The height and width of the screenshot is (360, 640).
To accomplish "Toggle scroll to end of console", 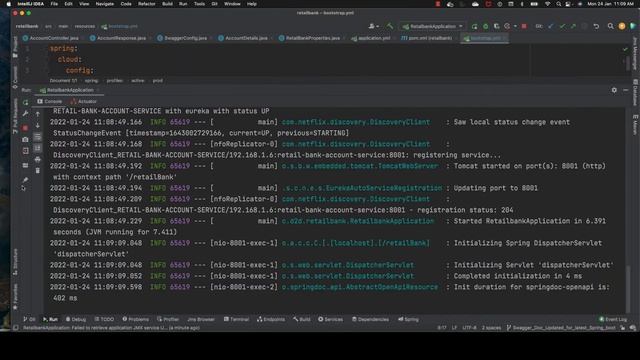I will [x=38, y=148].
